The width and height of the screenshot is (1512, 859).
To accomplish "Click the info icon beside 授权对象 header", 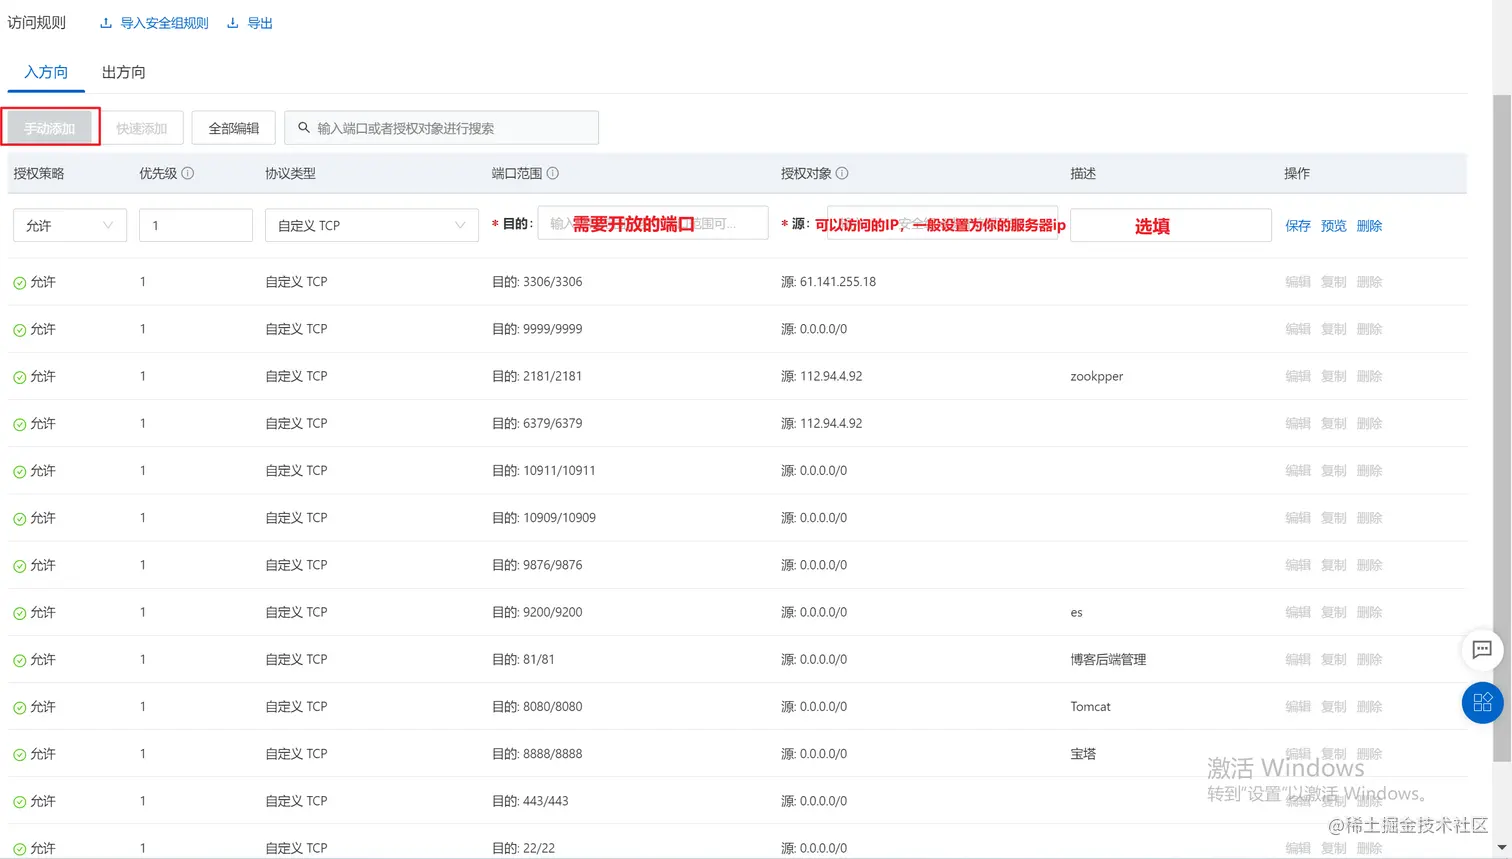I will (x=842, y=173).
